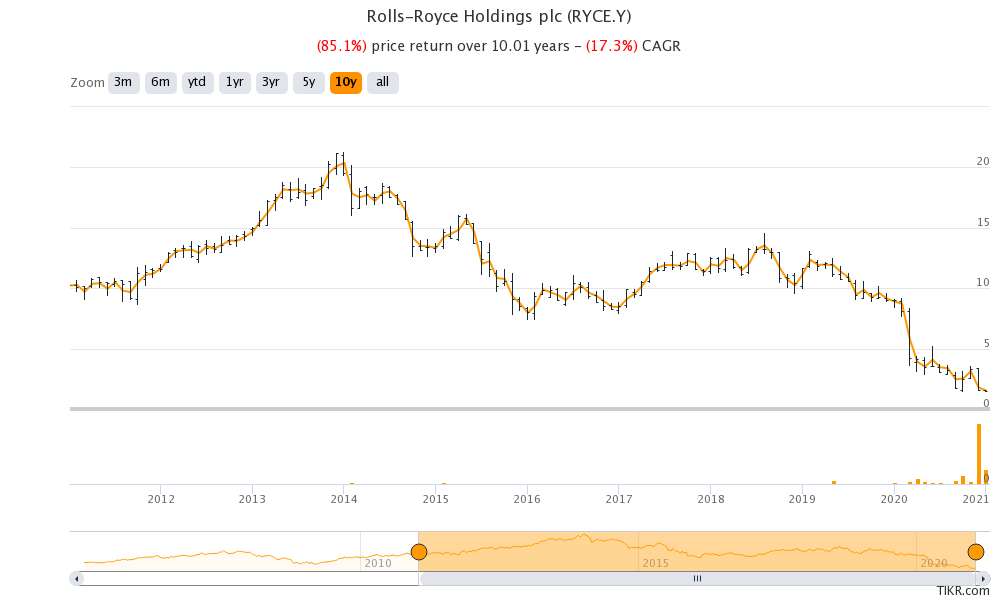This screenshot has height=600, width=1000.
Task: Select the 3m zoom period
Action: pyautogui.click(x=122, y=82)
